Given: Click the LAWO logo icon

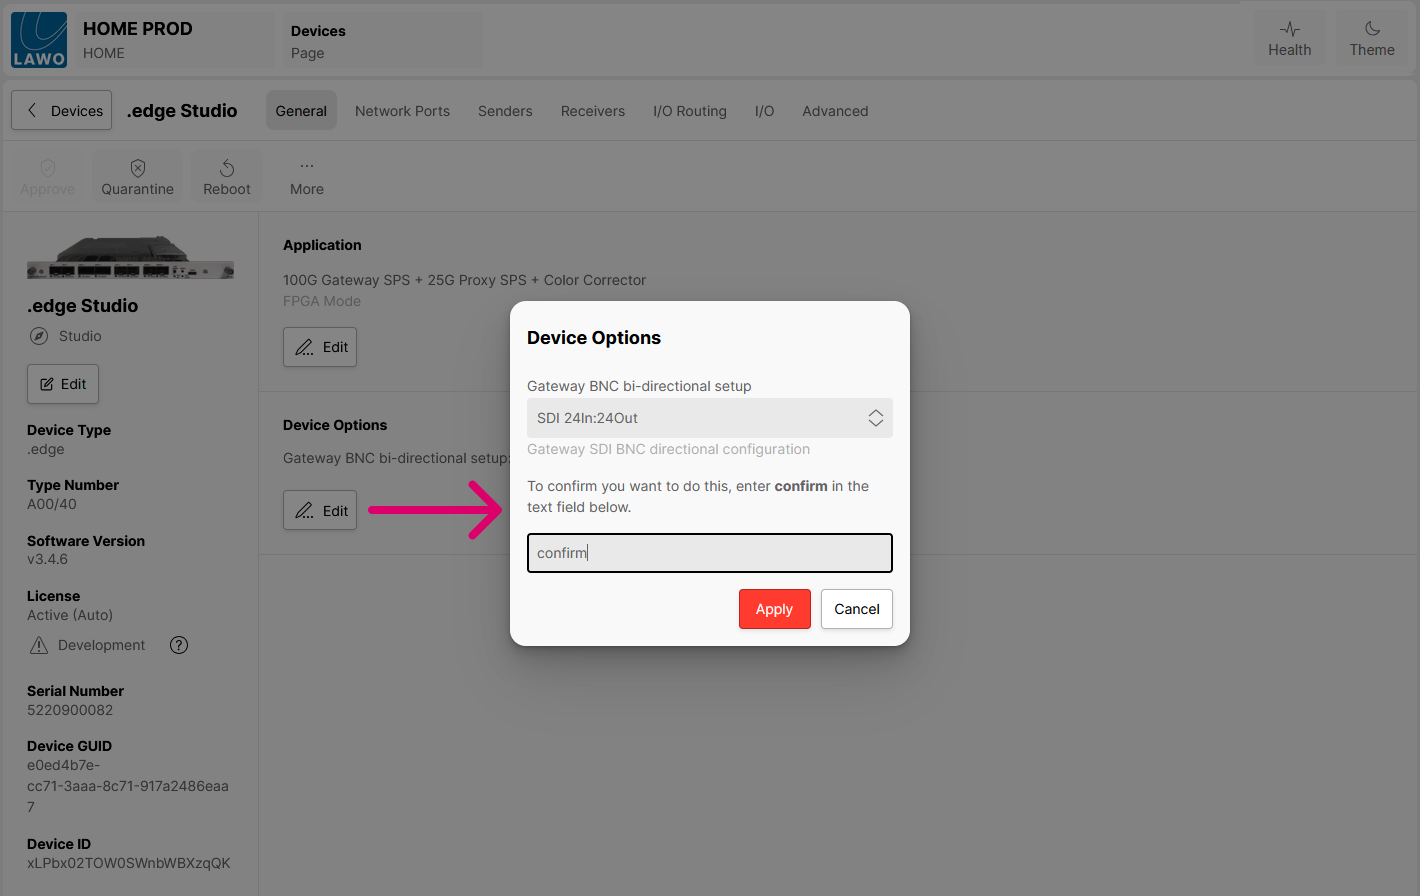Looking at the screenshot, I should (x=39, y=40).
